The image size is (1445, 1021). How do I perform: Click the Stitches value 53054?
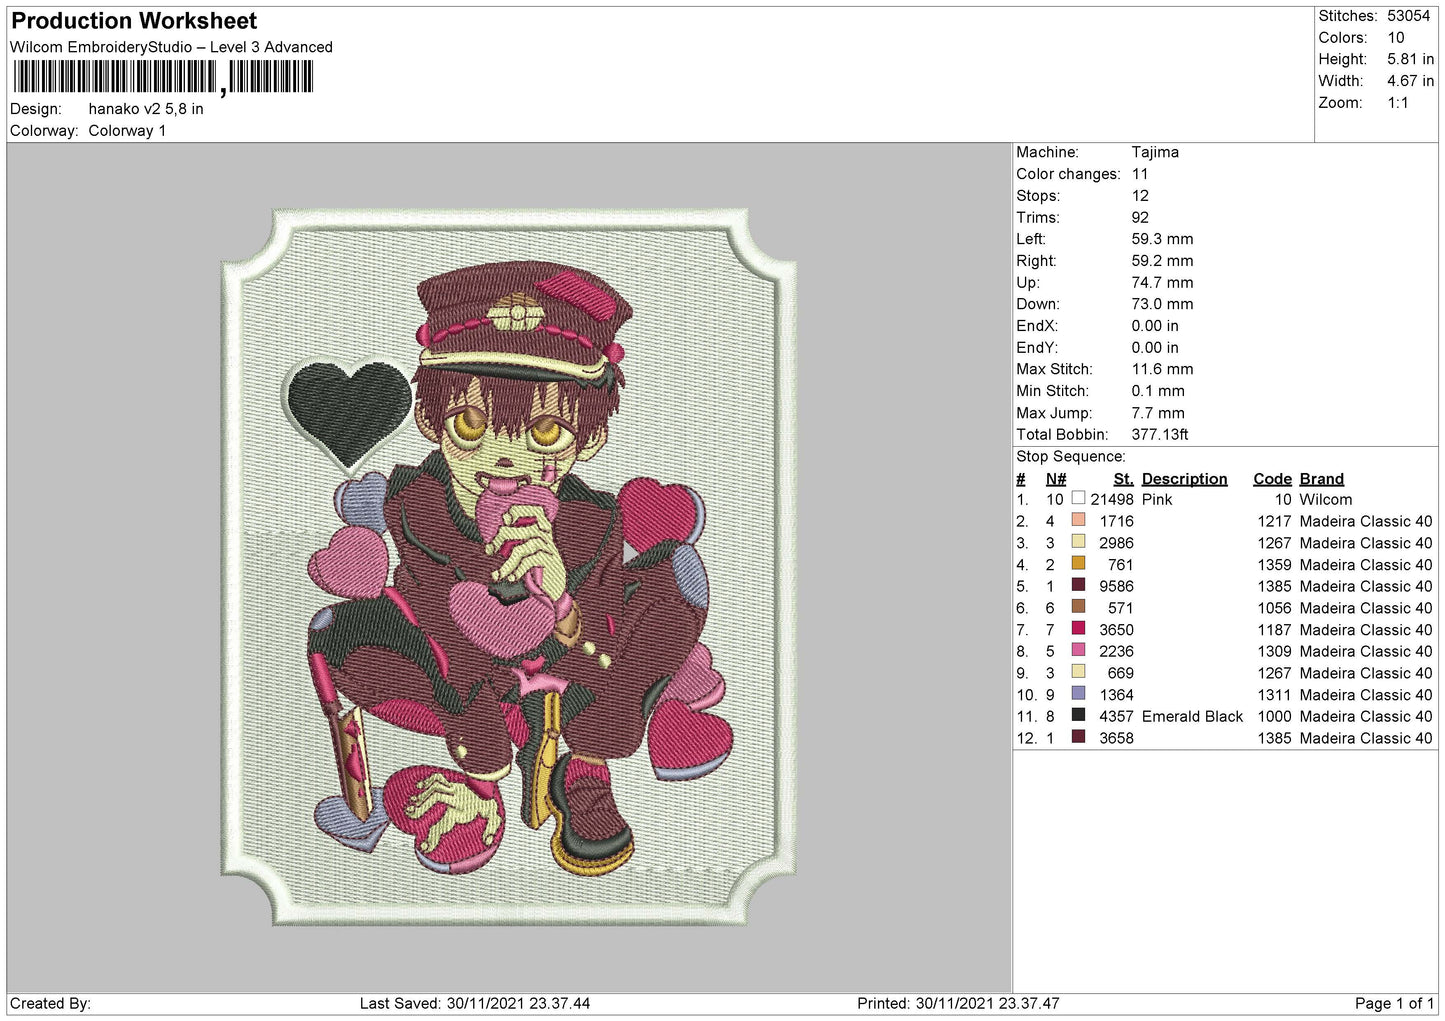pos(1408,16)
